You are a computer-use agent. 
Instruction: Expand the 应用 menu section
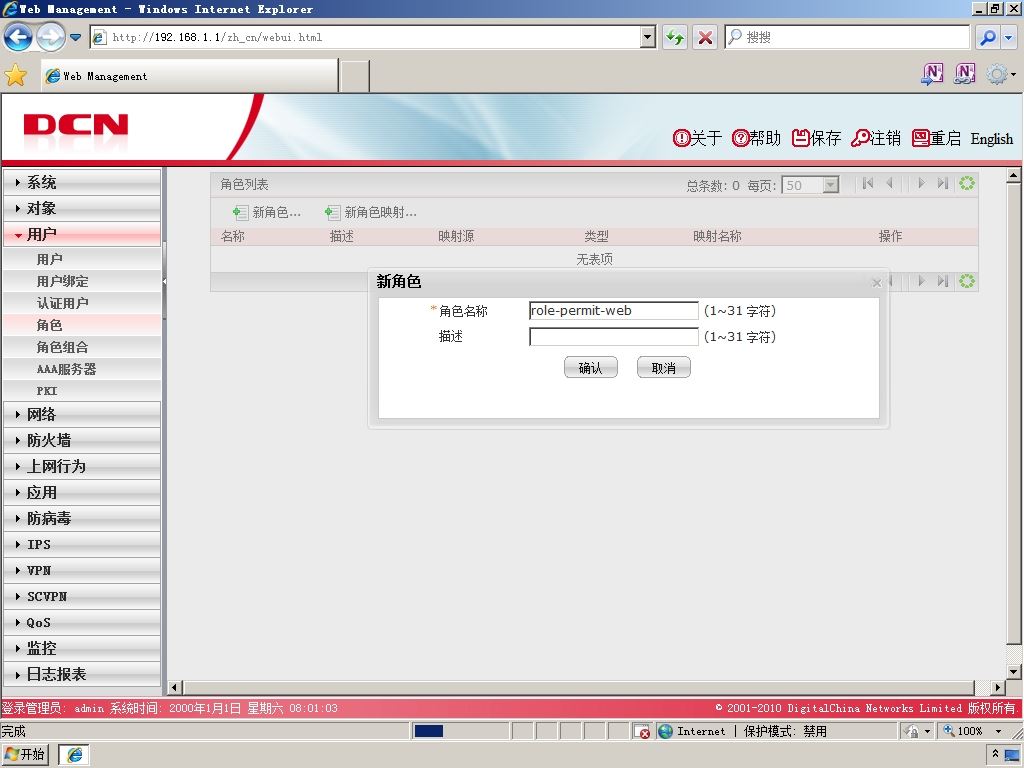[x=82, y=492]
